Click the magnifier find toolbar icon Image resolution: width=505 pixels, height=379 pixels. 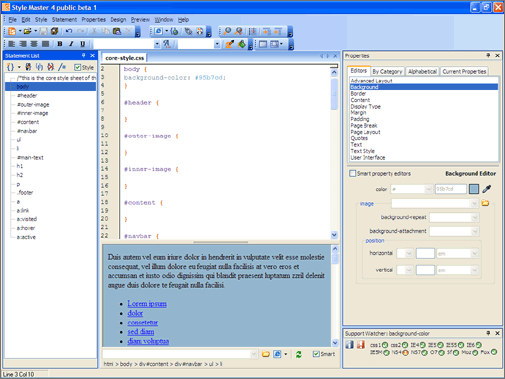coord(227,31)
